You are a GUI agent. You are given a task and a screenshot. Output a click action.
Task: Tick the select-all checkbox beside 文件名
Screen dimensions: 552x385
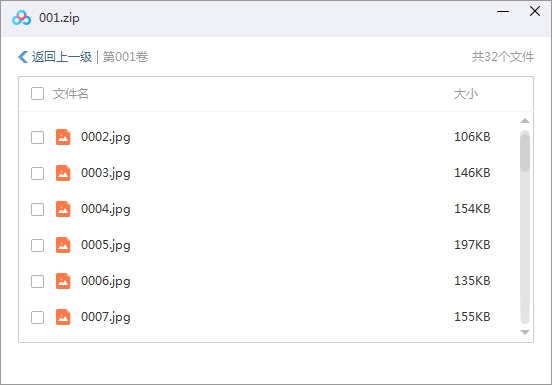click(x=37, y=94)
